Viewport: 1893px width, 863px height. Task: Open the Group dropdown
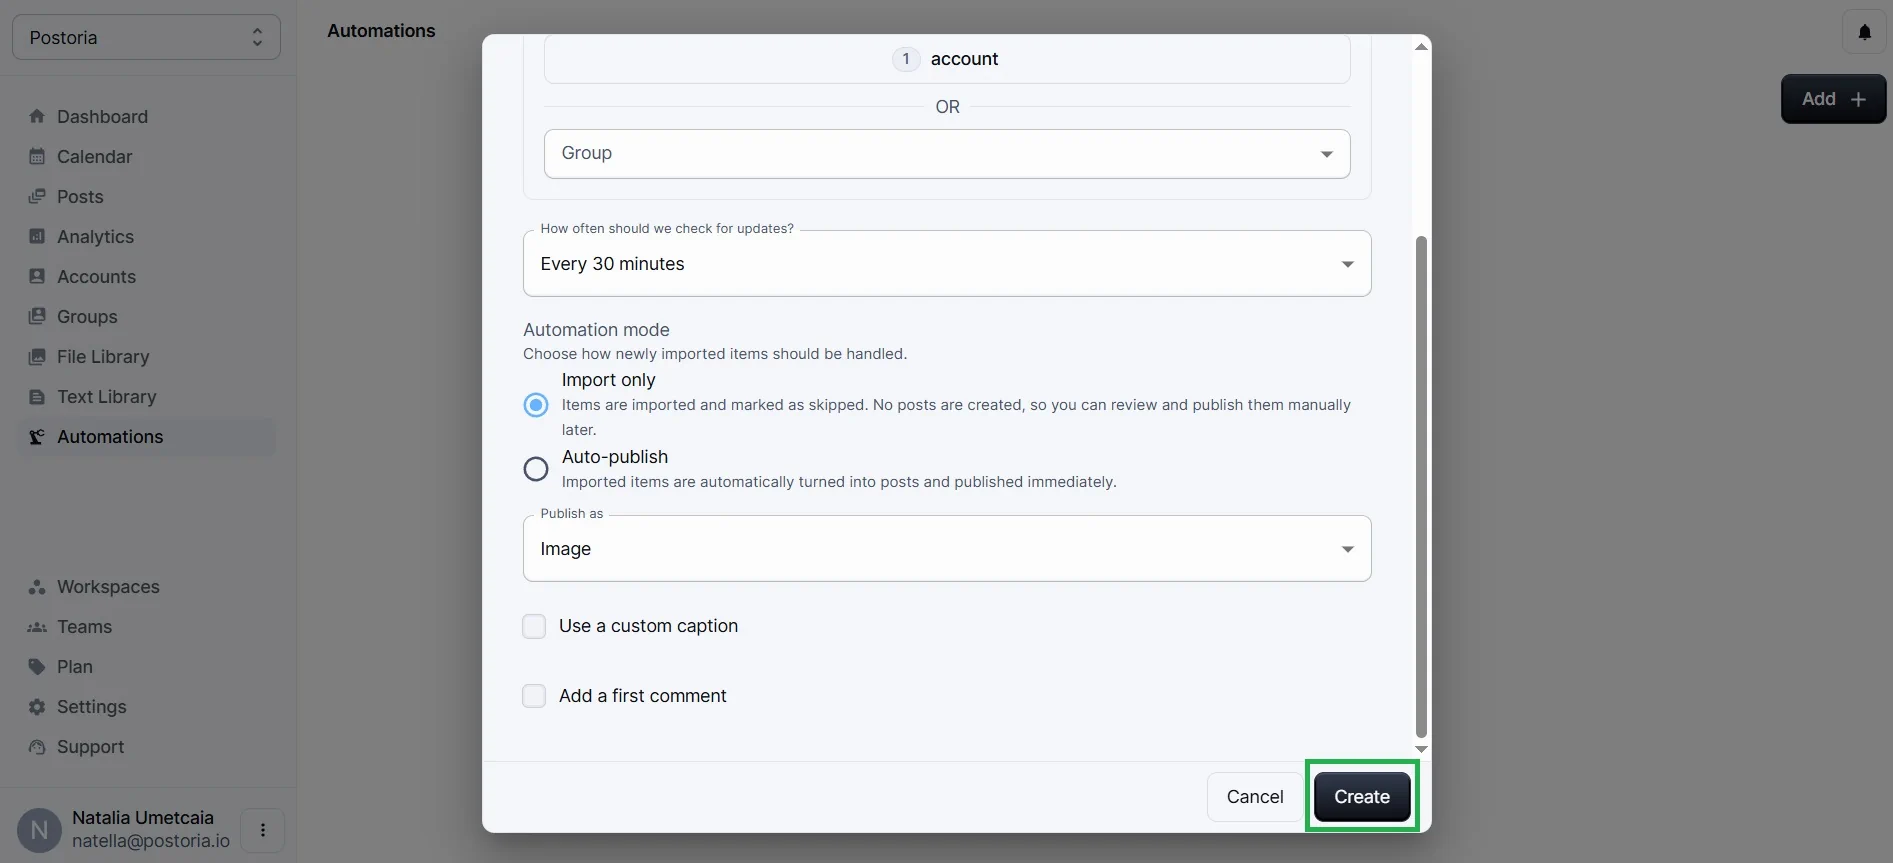(x=947, y=153)
